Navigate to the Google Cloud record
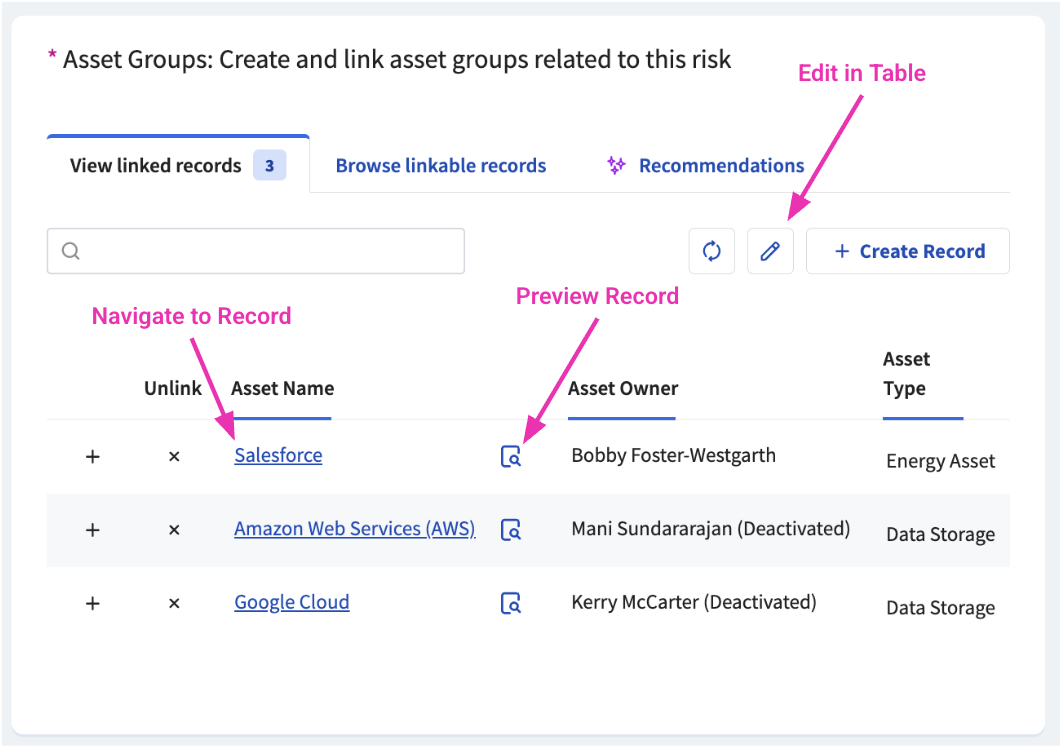The width and height of the screenshot is (1060, 746). coord(291,602)
